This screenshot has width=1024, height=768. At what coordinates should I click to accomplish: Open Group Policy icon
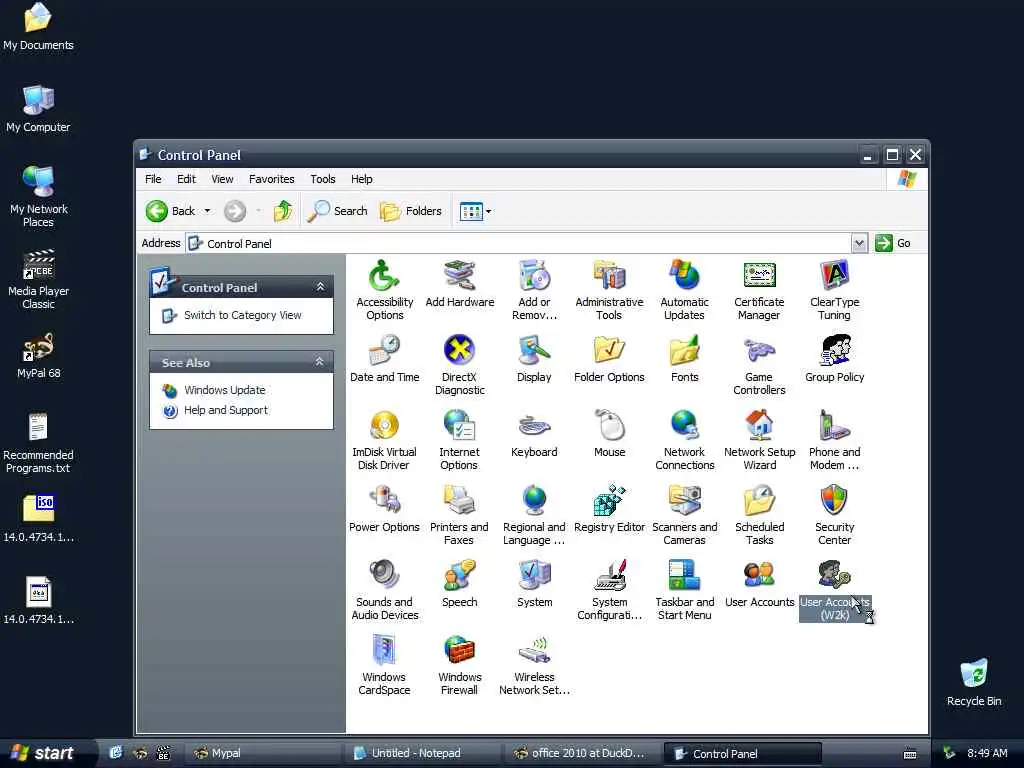point(834,359)
